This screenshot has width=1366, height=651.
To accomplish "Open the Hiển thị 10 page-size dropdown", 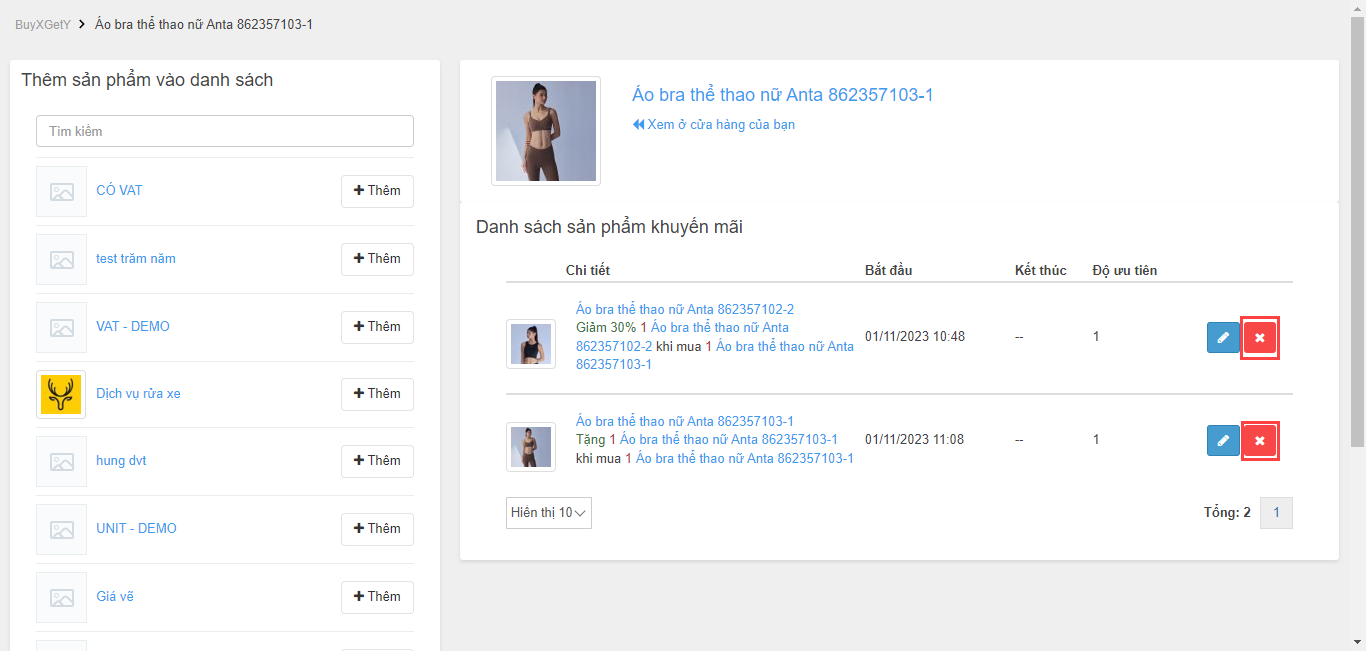I will [x=549, y=513].
